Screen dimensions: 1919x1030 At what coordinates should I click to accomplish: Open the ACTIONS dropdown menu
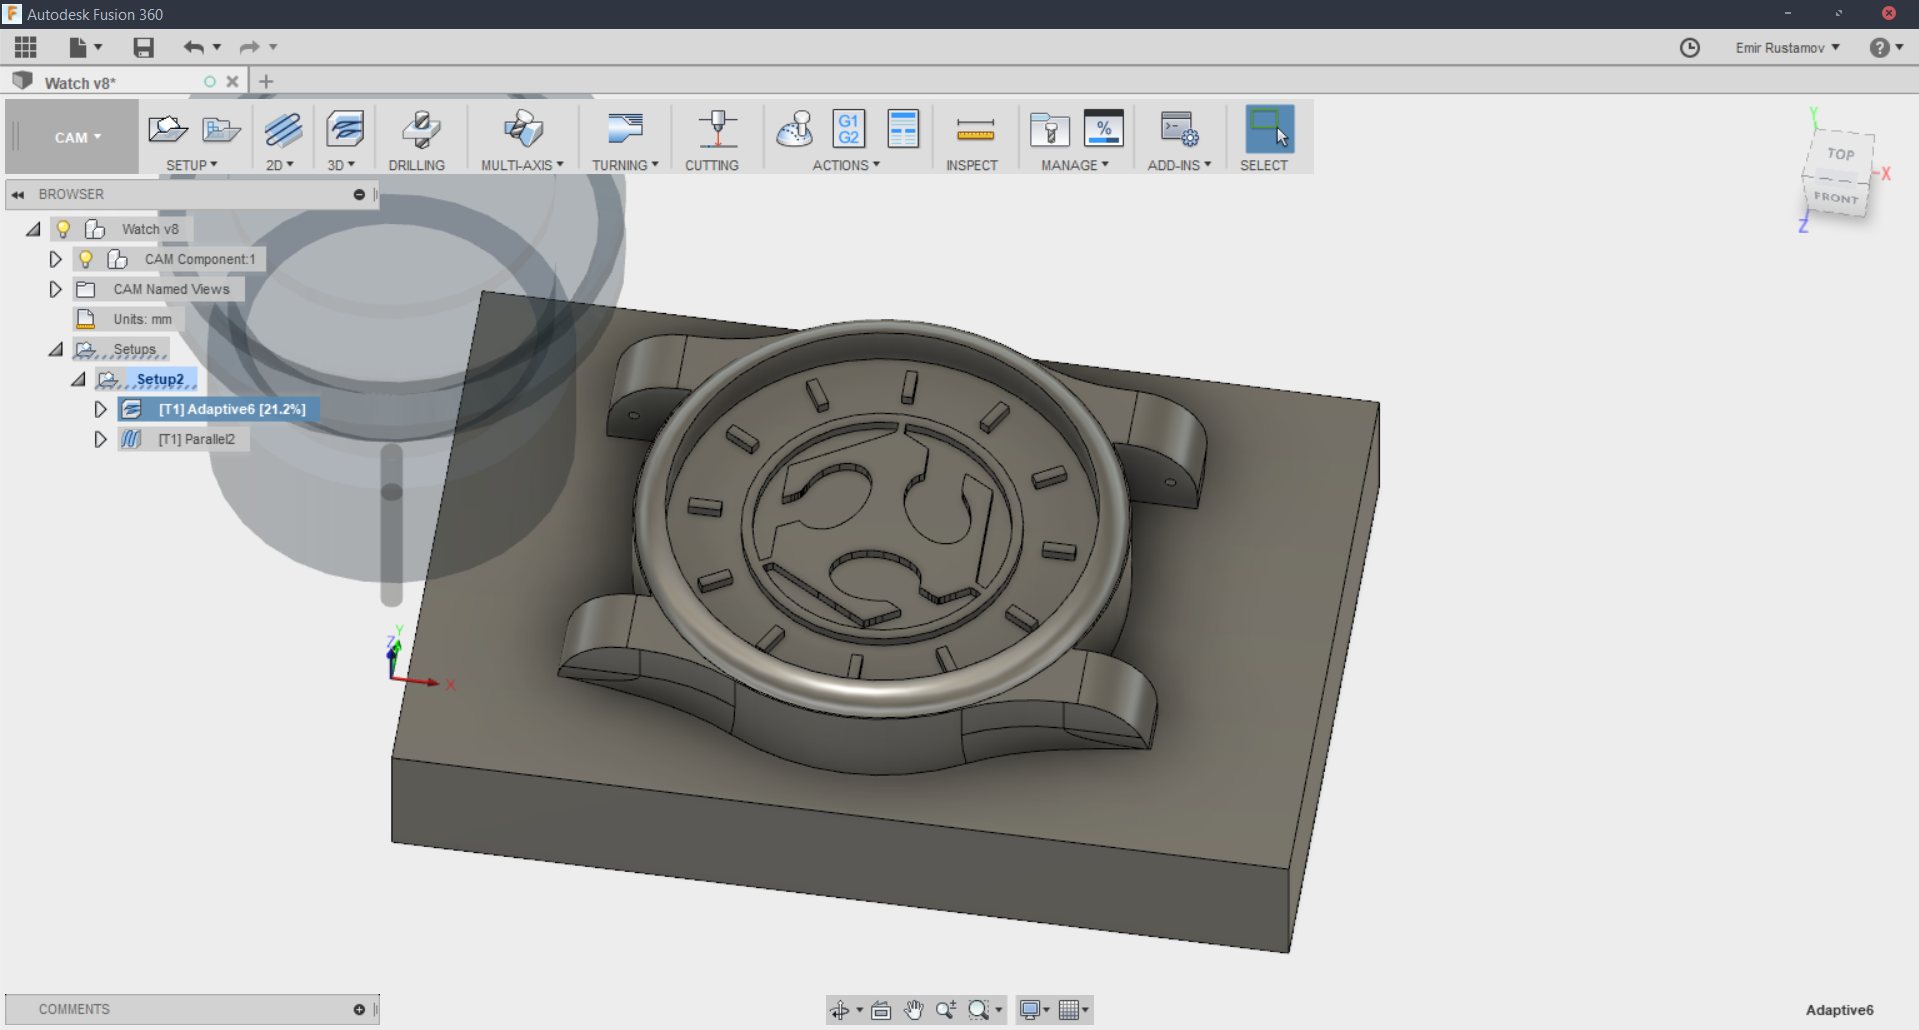point(846,165)
